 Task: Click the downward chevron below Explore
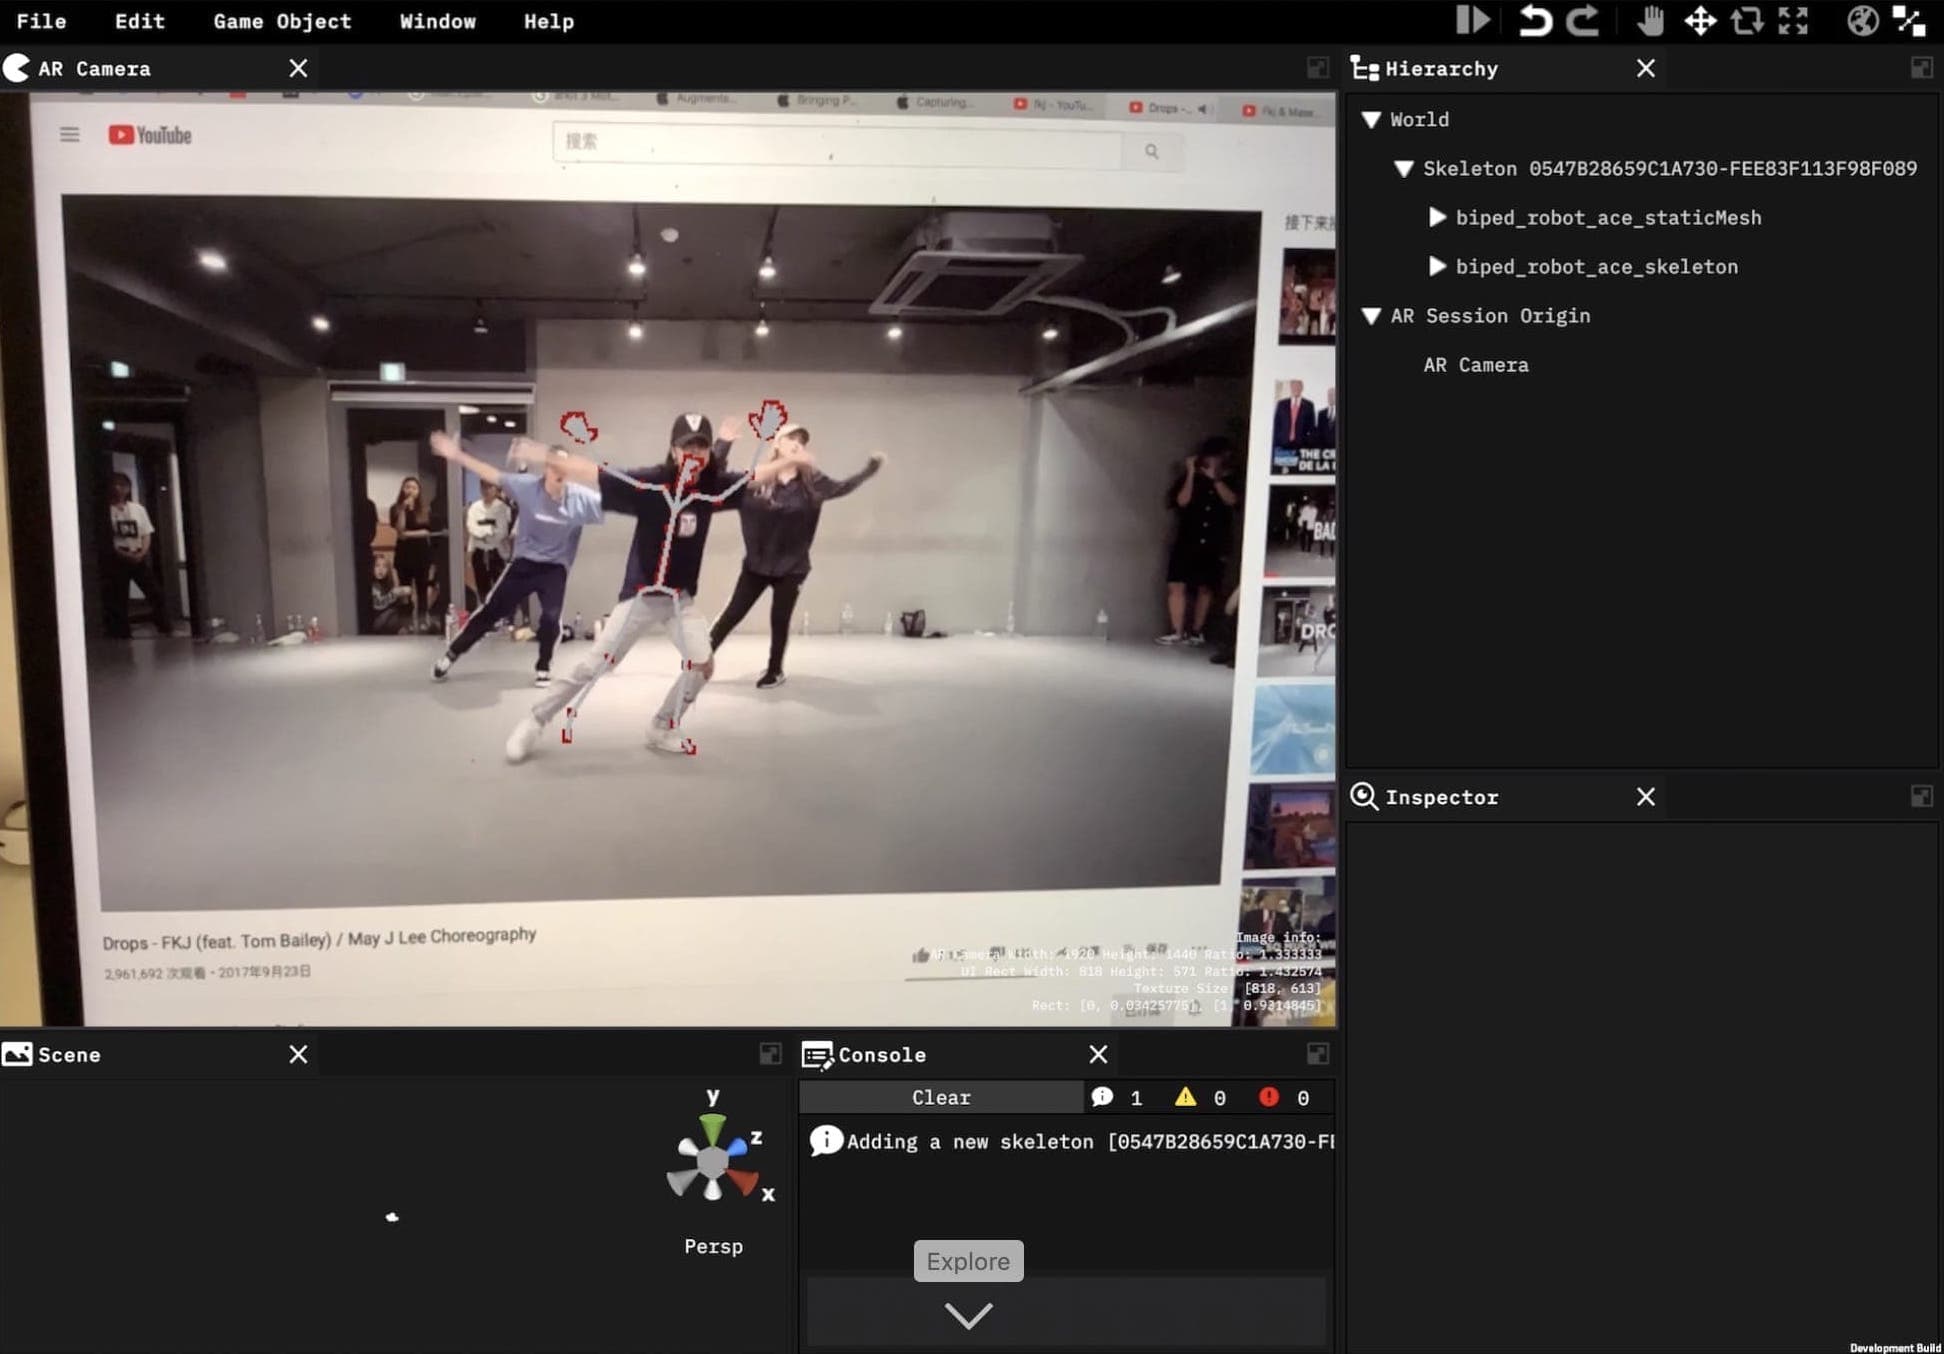tap(968, 1314)
